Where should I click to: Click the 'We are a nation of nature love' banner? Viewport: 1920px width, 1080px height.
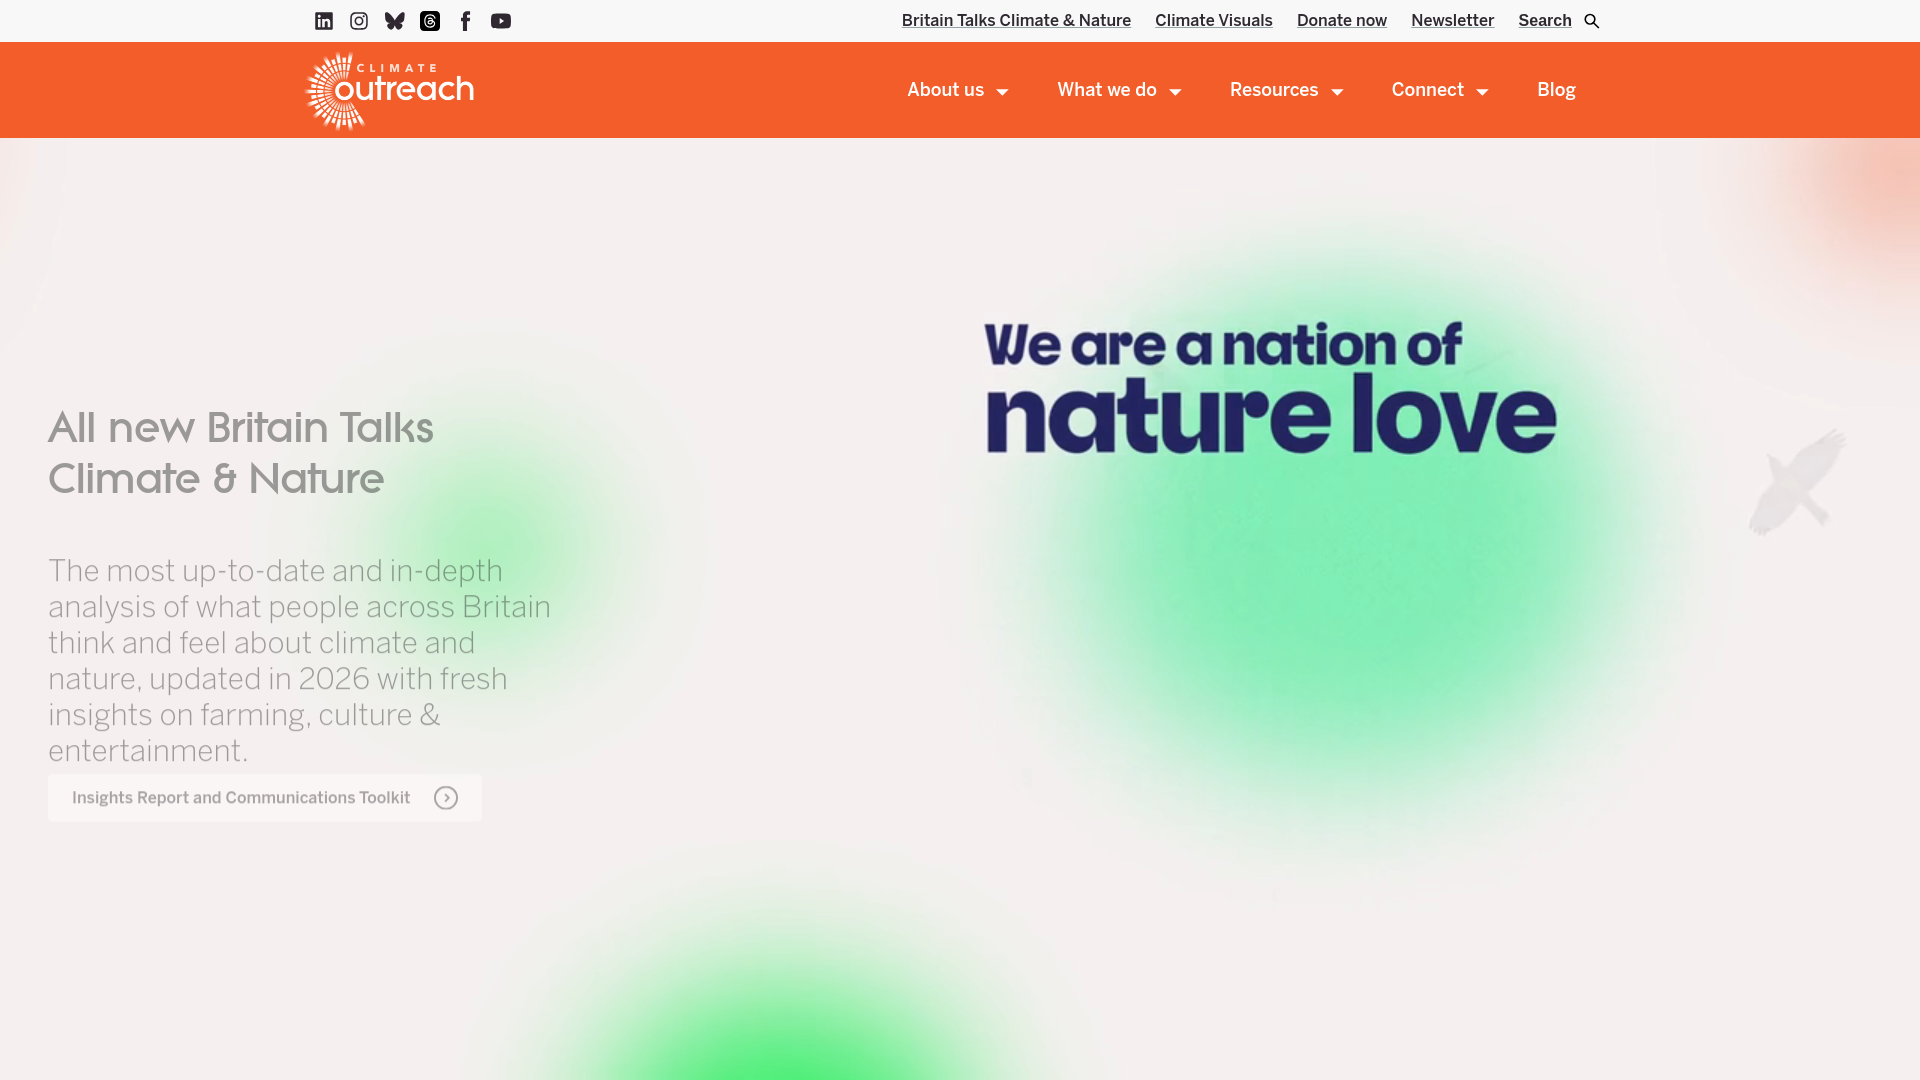(1270, 388)
